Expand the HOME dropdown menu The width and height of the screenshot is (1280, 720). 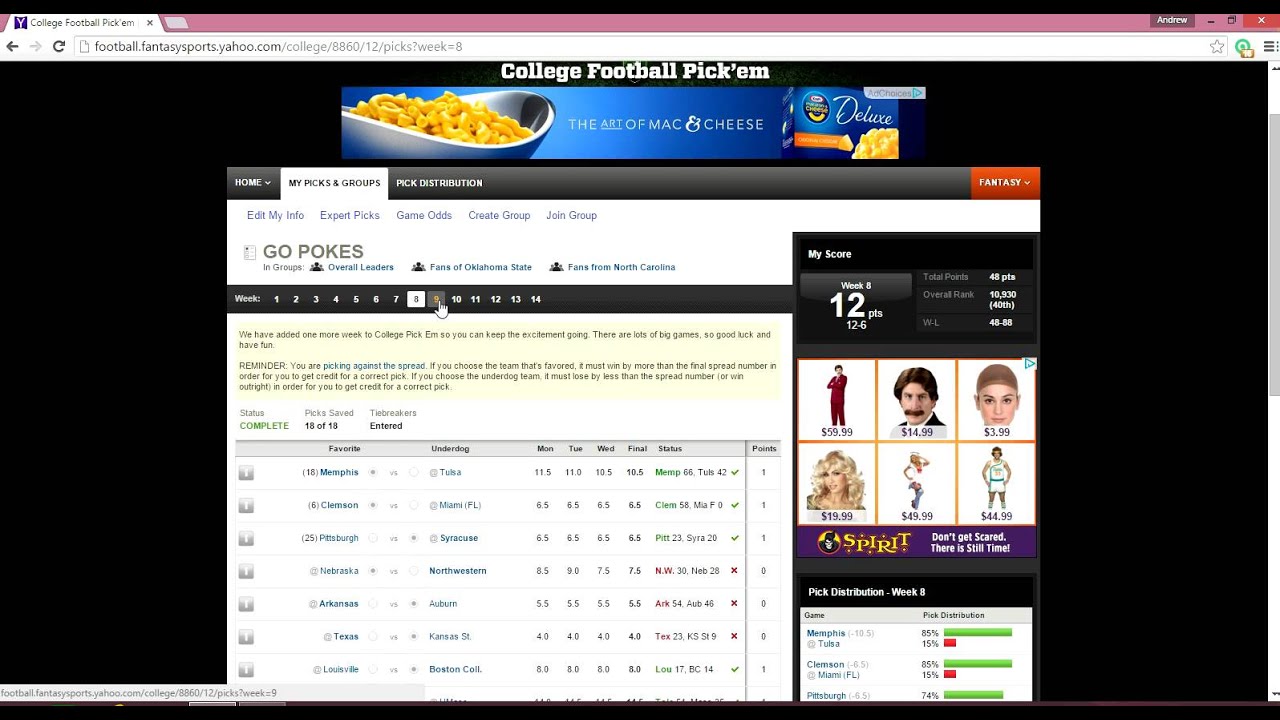[x=253, y=183]
